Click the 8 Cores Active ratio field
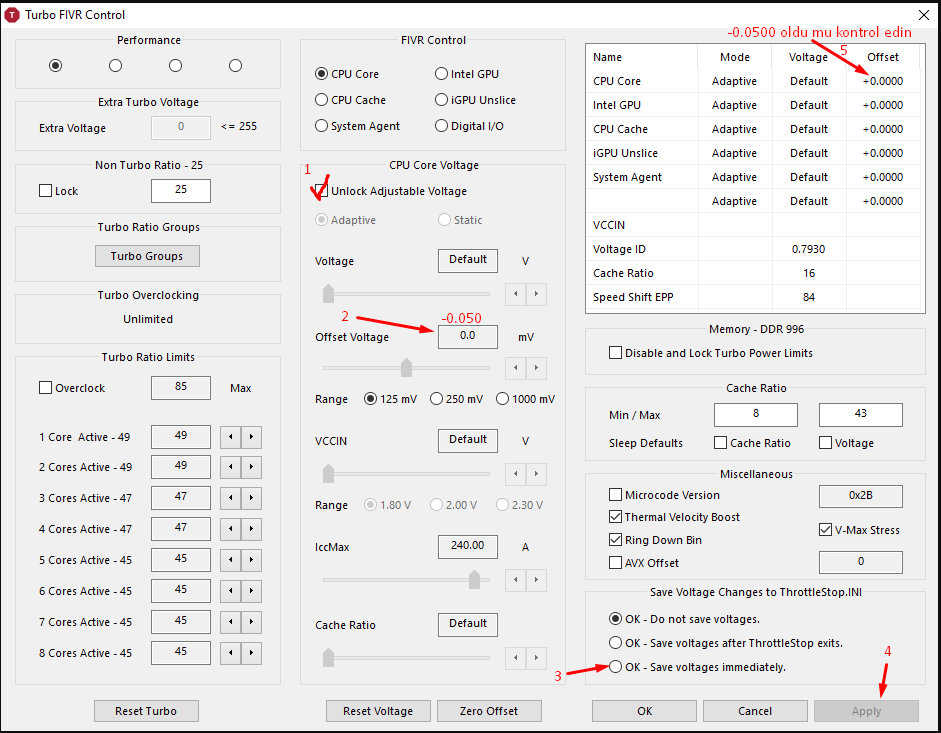 (181, 653)
